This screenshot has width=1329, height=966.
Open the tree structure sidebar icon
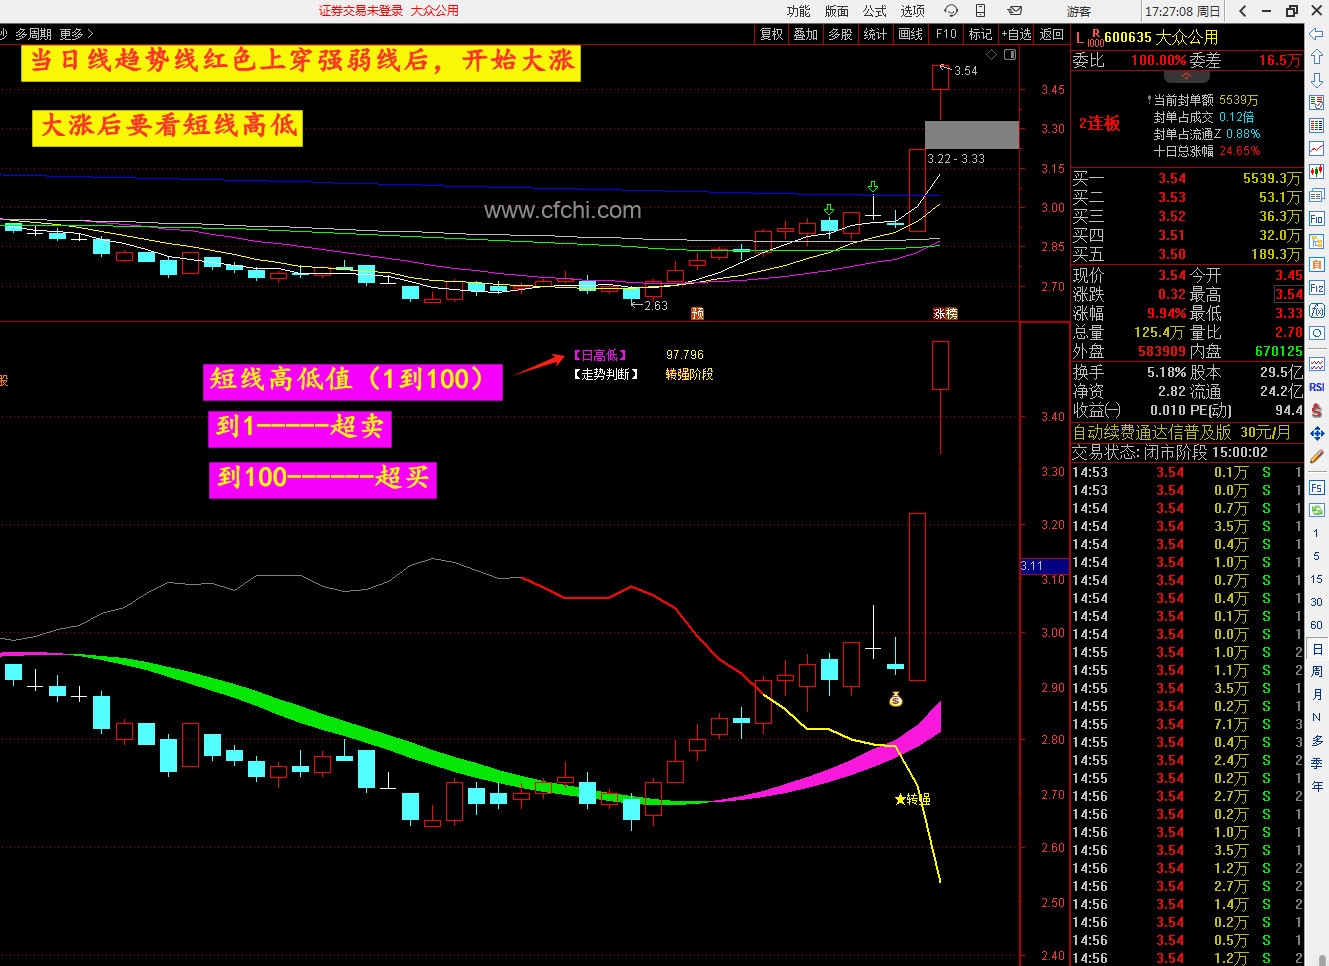click(x=1317, y=241)
